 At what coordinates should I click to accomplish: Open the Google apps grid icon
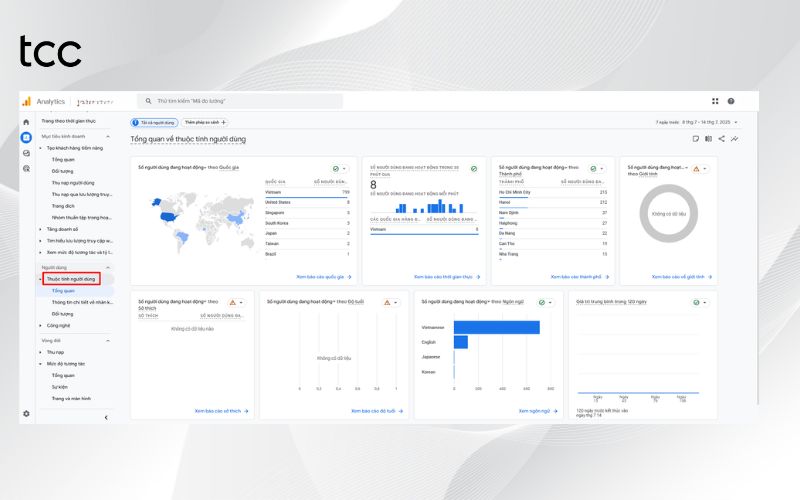[x=715, y=102]
